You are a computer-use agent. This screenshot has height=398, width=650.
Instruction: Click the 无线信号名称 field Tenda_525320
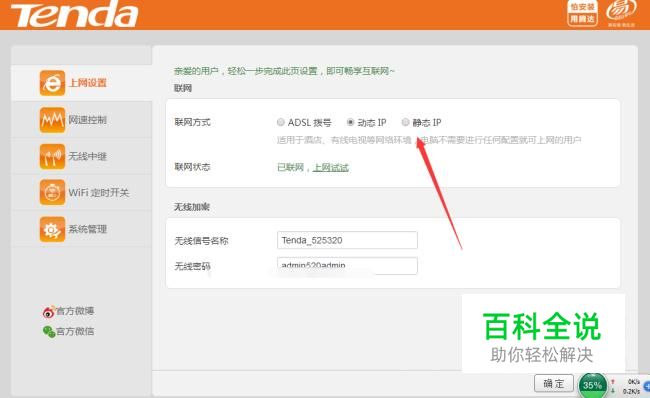click(347, 240)
